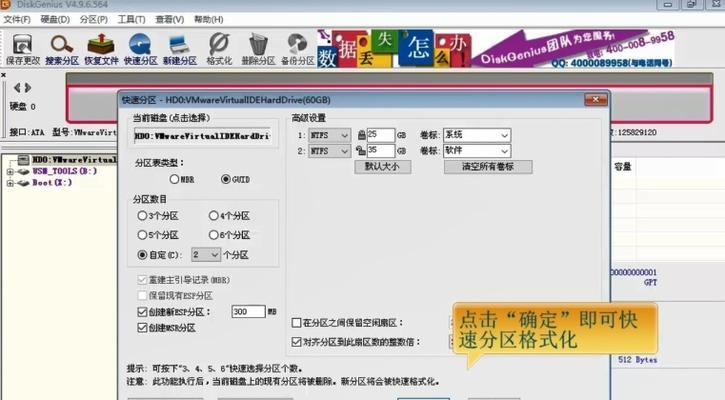
Task: Select HD0:VMwareVirtual in the disk tree
Action: [74, 160]
